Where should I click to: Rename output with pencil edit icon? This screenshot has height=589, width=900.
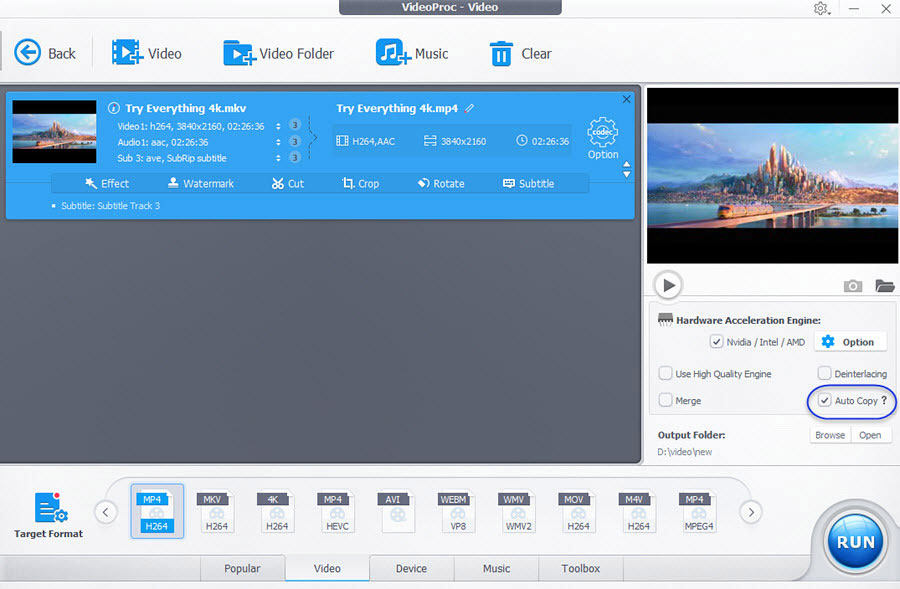coord(470,108)
